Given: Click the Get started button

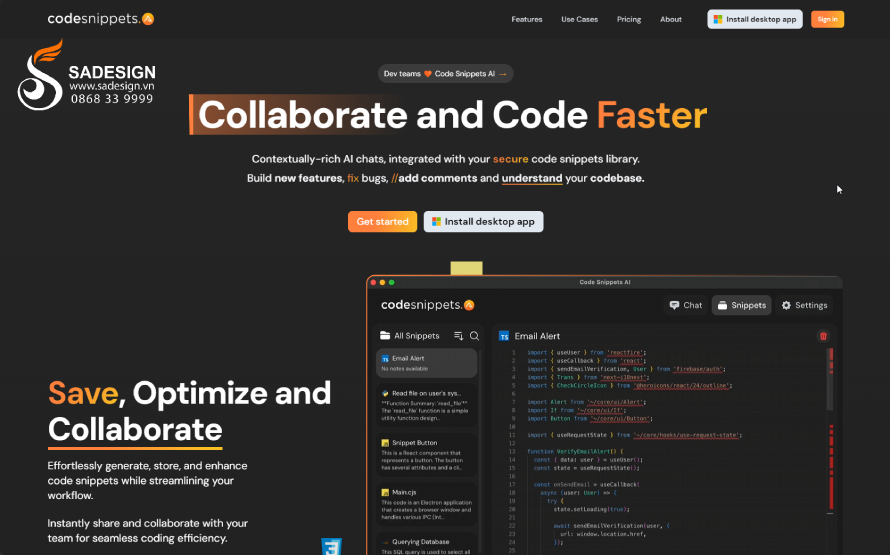Looking at the screenshot, I should (382, 222).
